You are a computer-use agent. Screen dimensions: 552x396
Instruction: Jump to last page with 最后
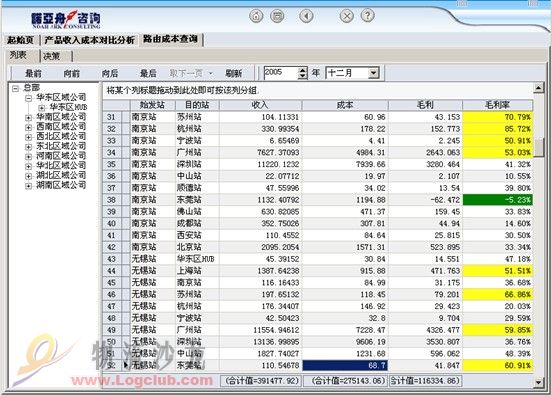click(x=148, y=73)
